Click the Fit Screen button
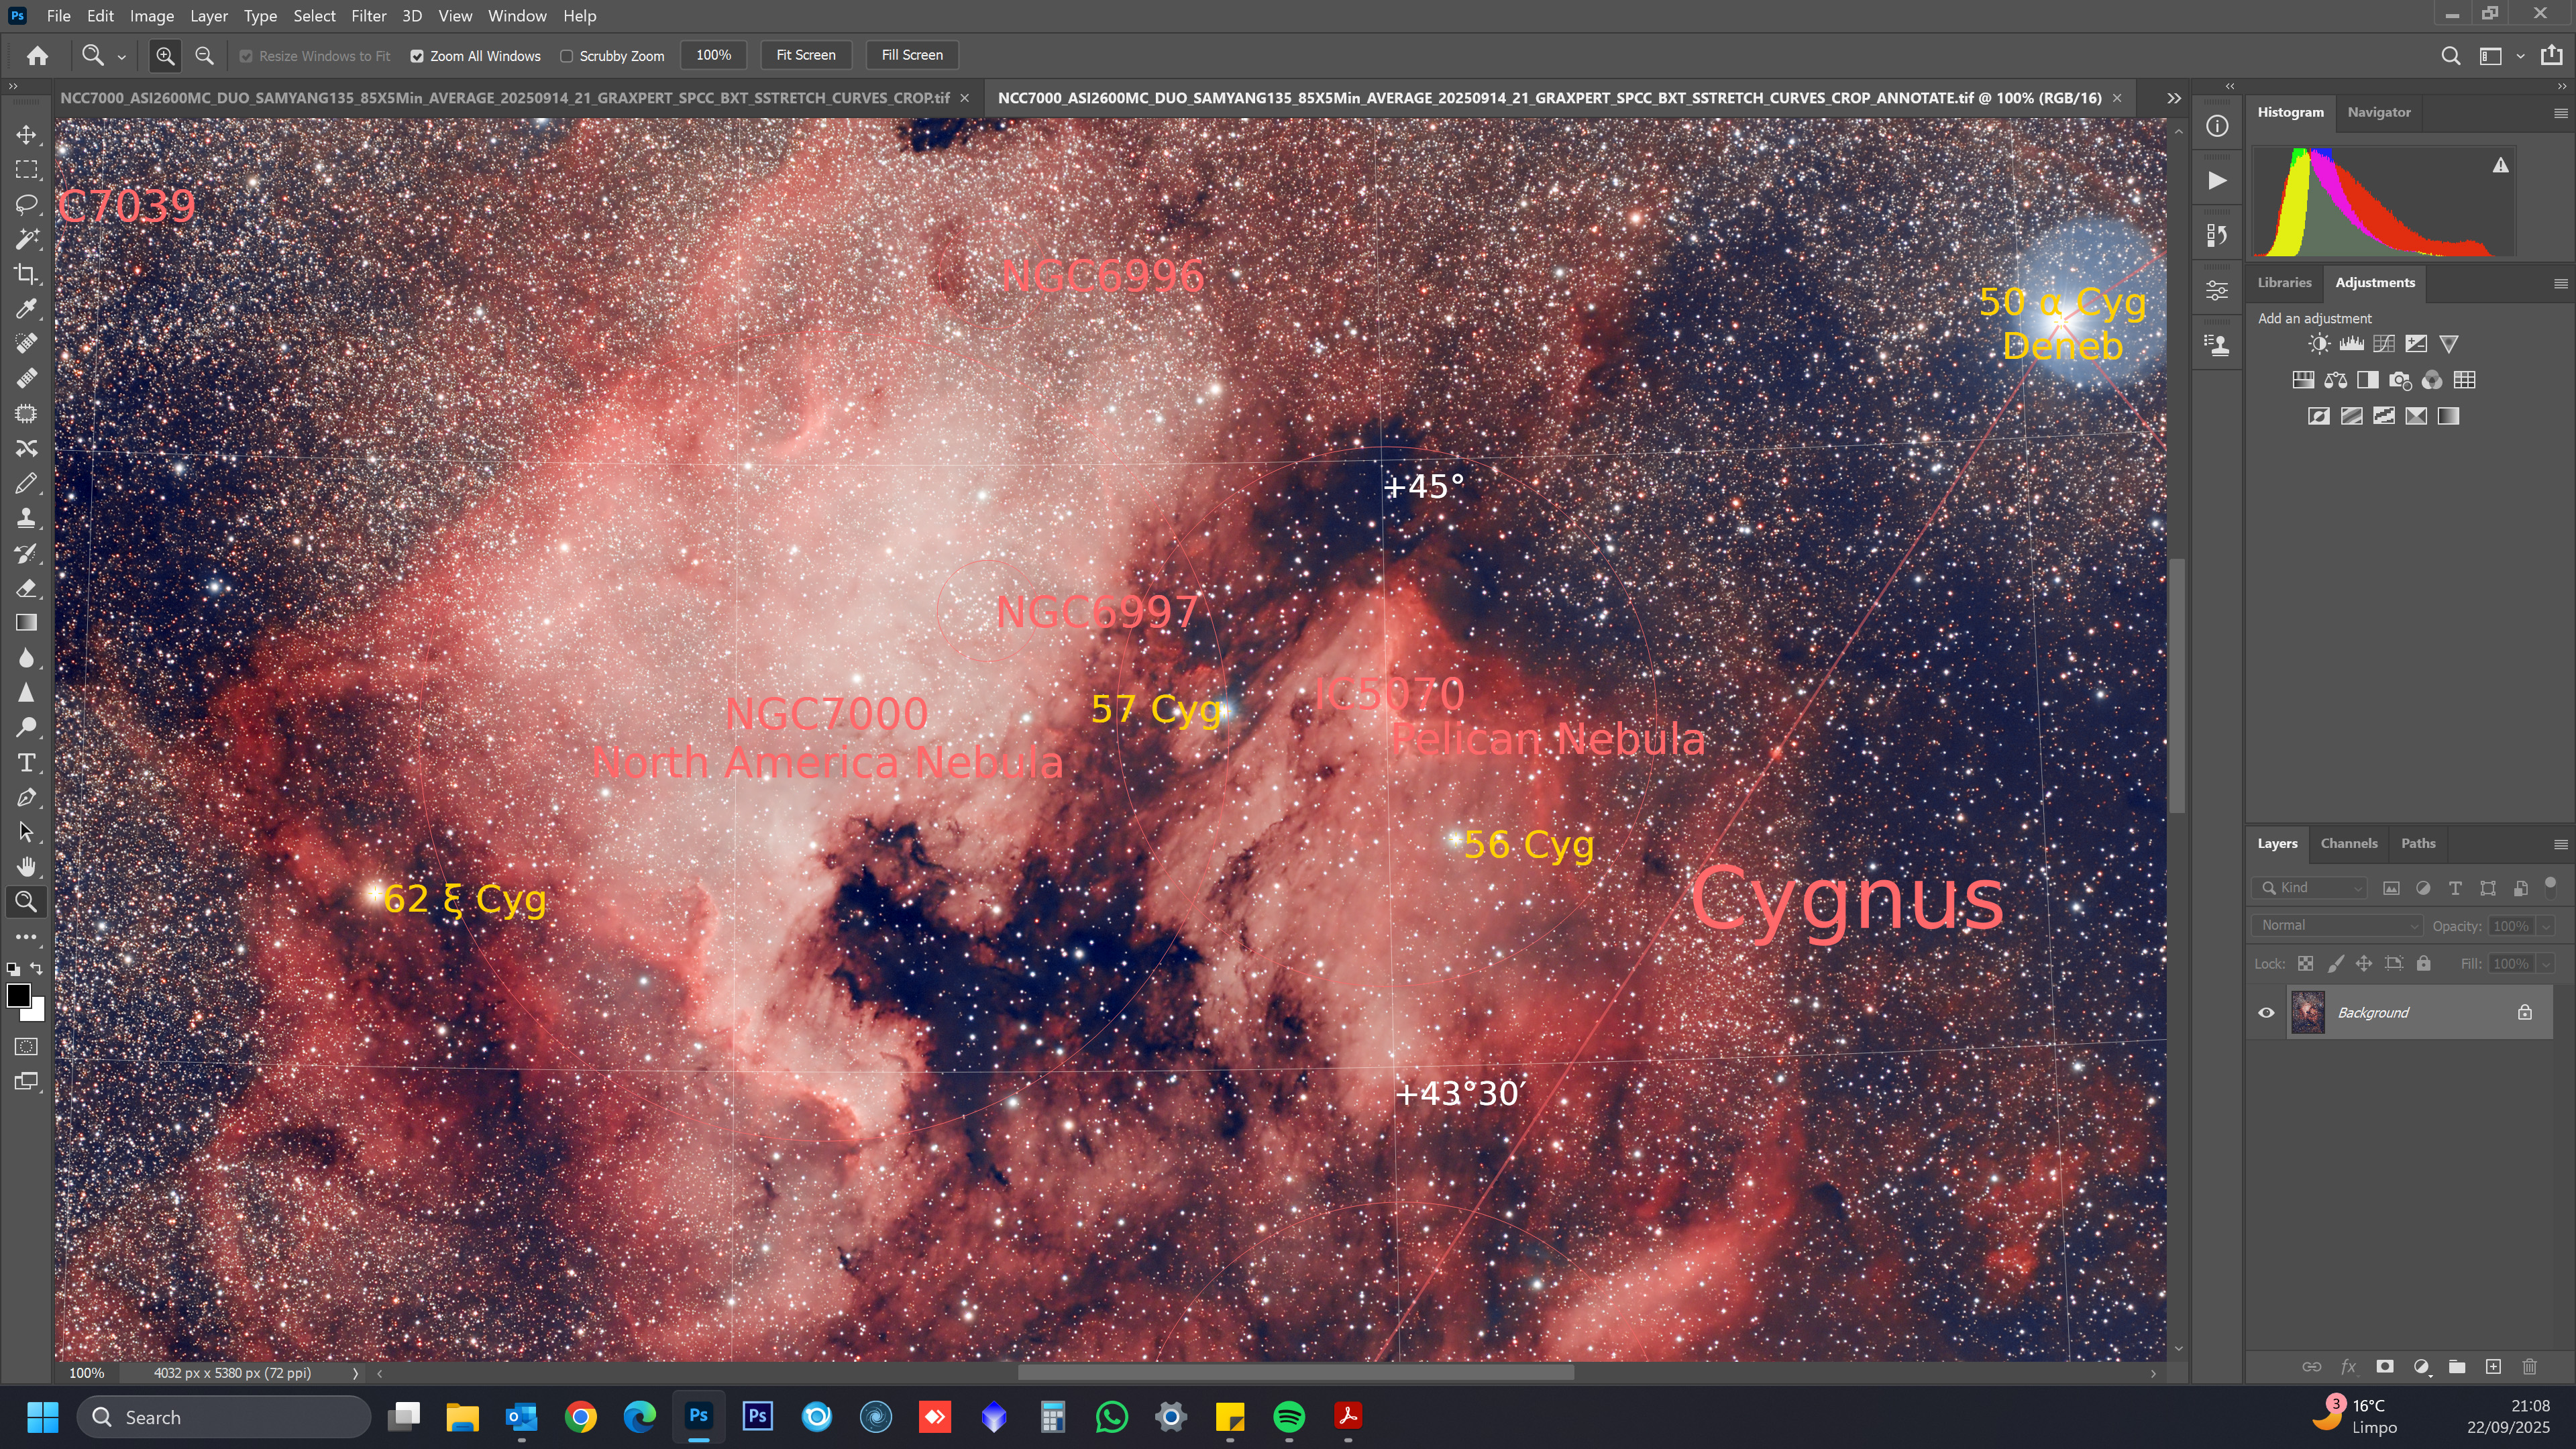Image resolution: width=2576 pixels, height=1449 pixels. (805, 55)
